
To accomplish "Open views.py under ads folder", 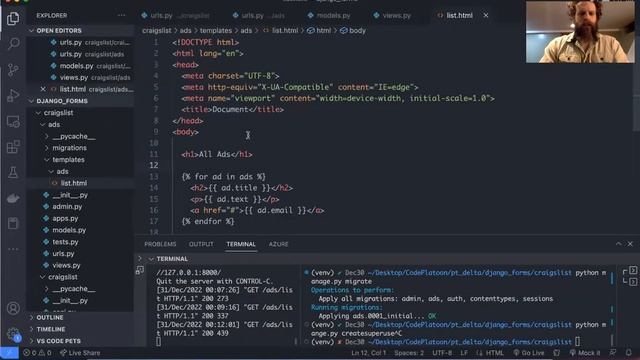I will [x=66, y=265].
